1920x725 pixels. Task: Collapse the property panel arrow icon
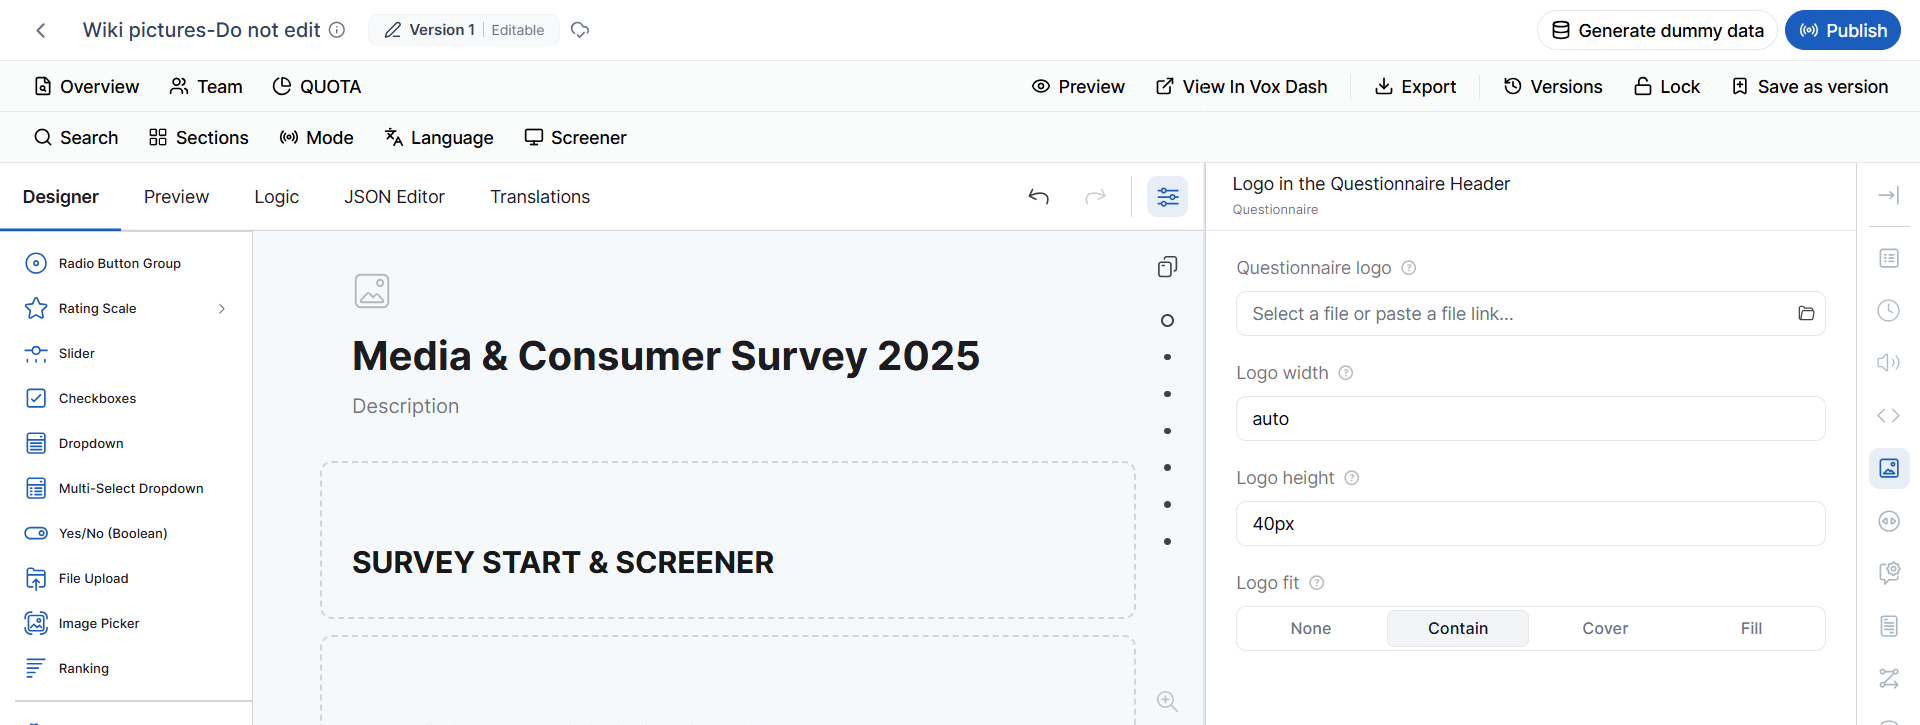[x=1889, y=196]
